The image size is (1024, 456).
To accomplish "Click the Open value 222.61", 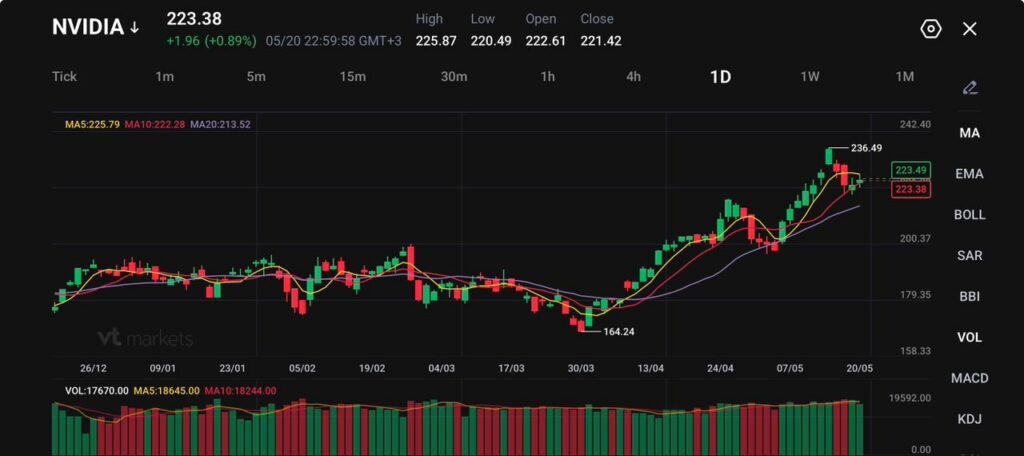I will (545, 41).
